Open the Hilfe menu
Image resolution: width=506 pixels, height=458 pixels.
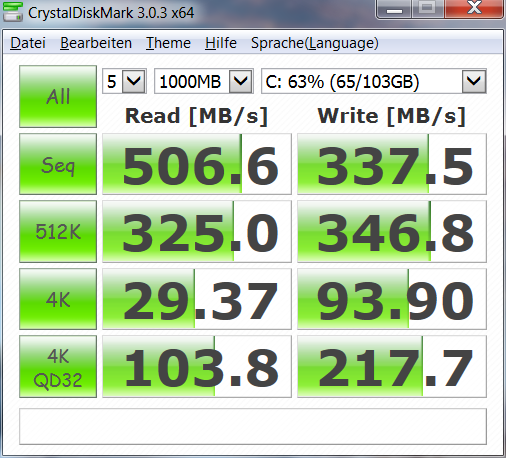221,43
